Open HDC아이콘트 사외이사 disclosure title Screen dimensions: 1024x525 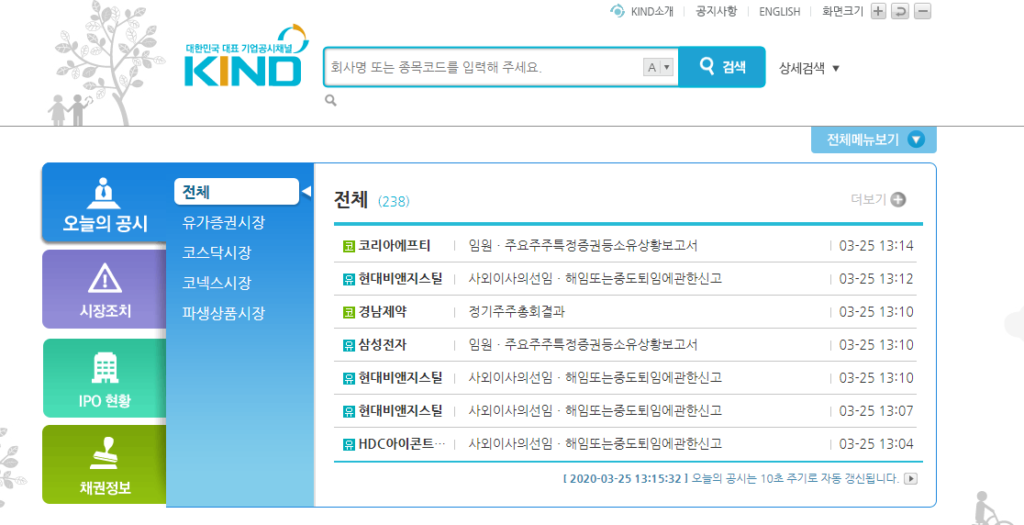coord(595,445)
